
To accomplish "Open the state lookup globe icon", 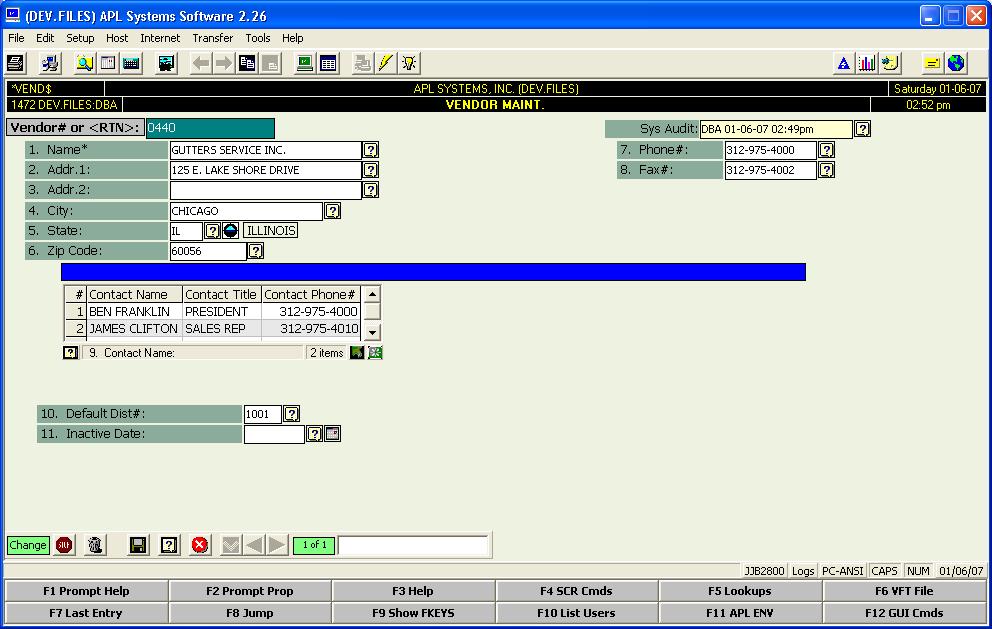I will click(230, 231).
